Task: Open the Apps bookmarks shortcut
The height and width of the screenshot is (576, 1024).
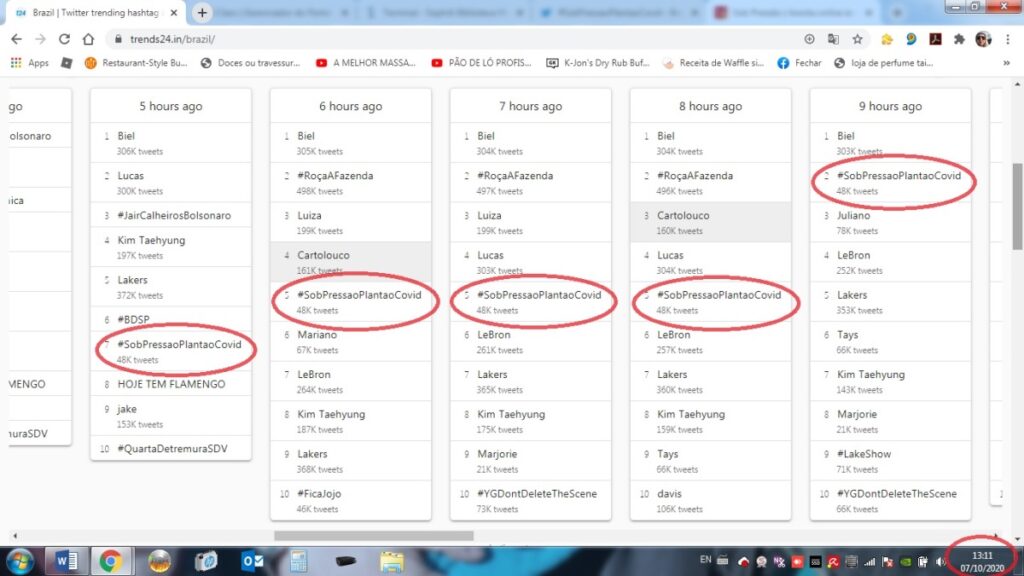Action: tap(29, 63)
